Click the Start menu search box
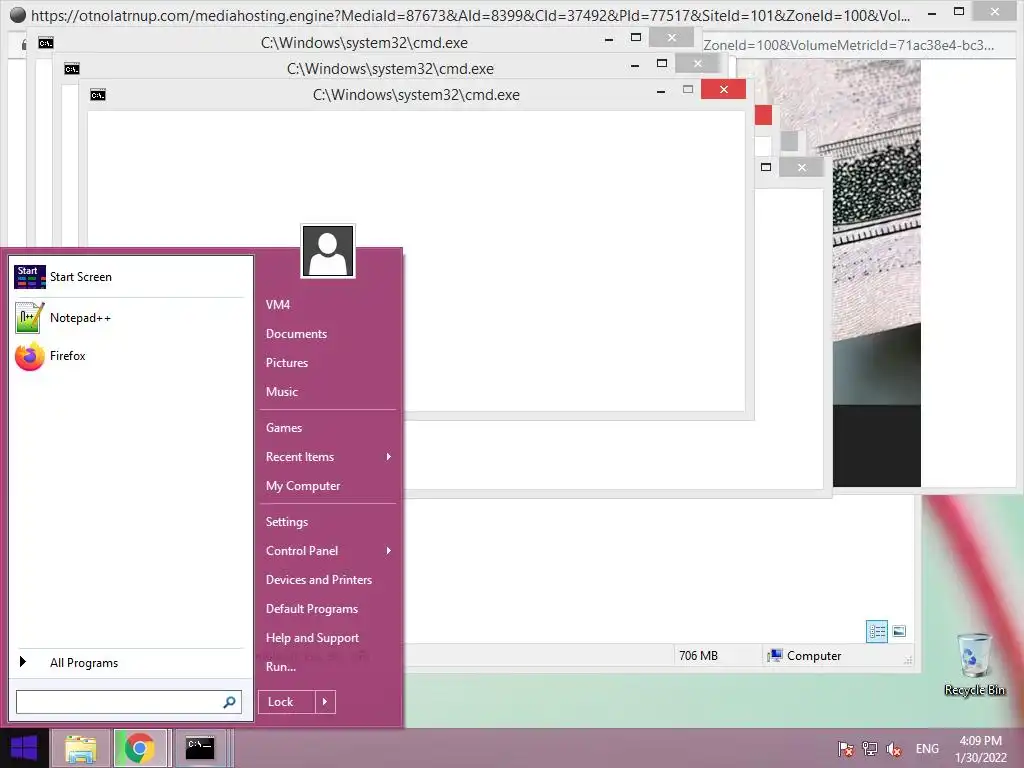Screen dimensions: 1024x768 pyautogui.click(x=129, y=702)
